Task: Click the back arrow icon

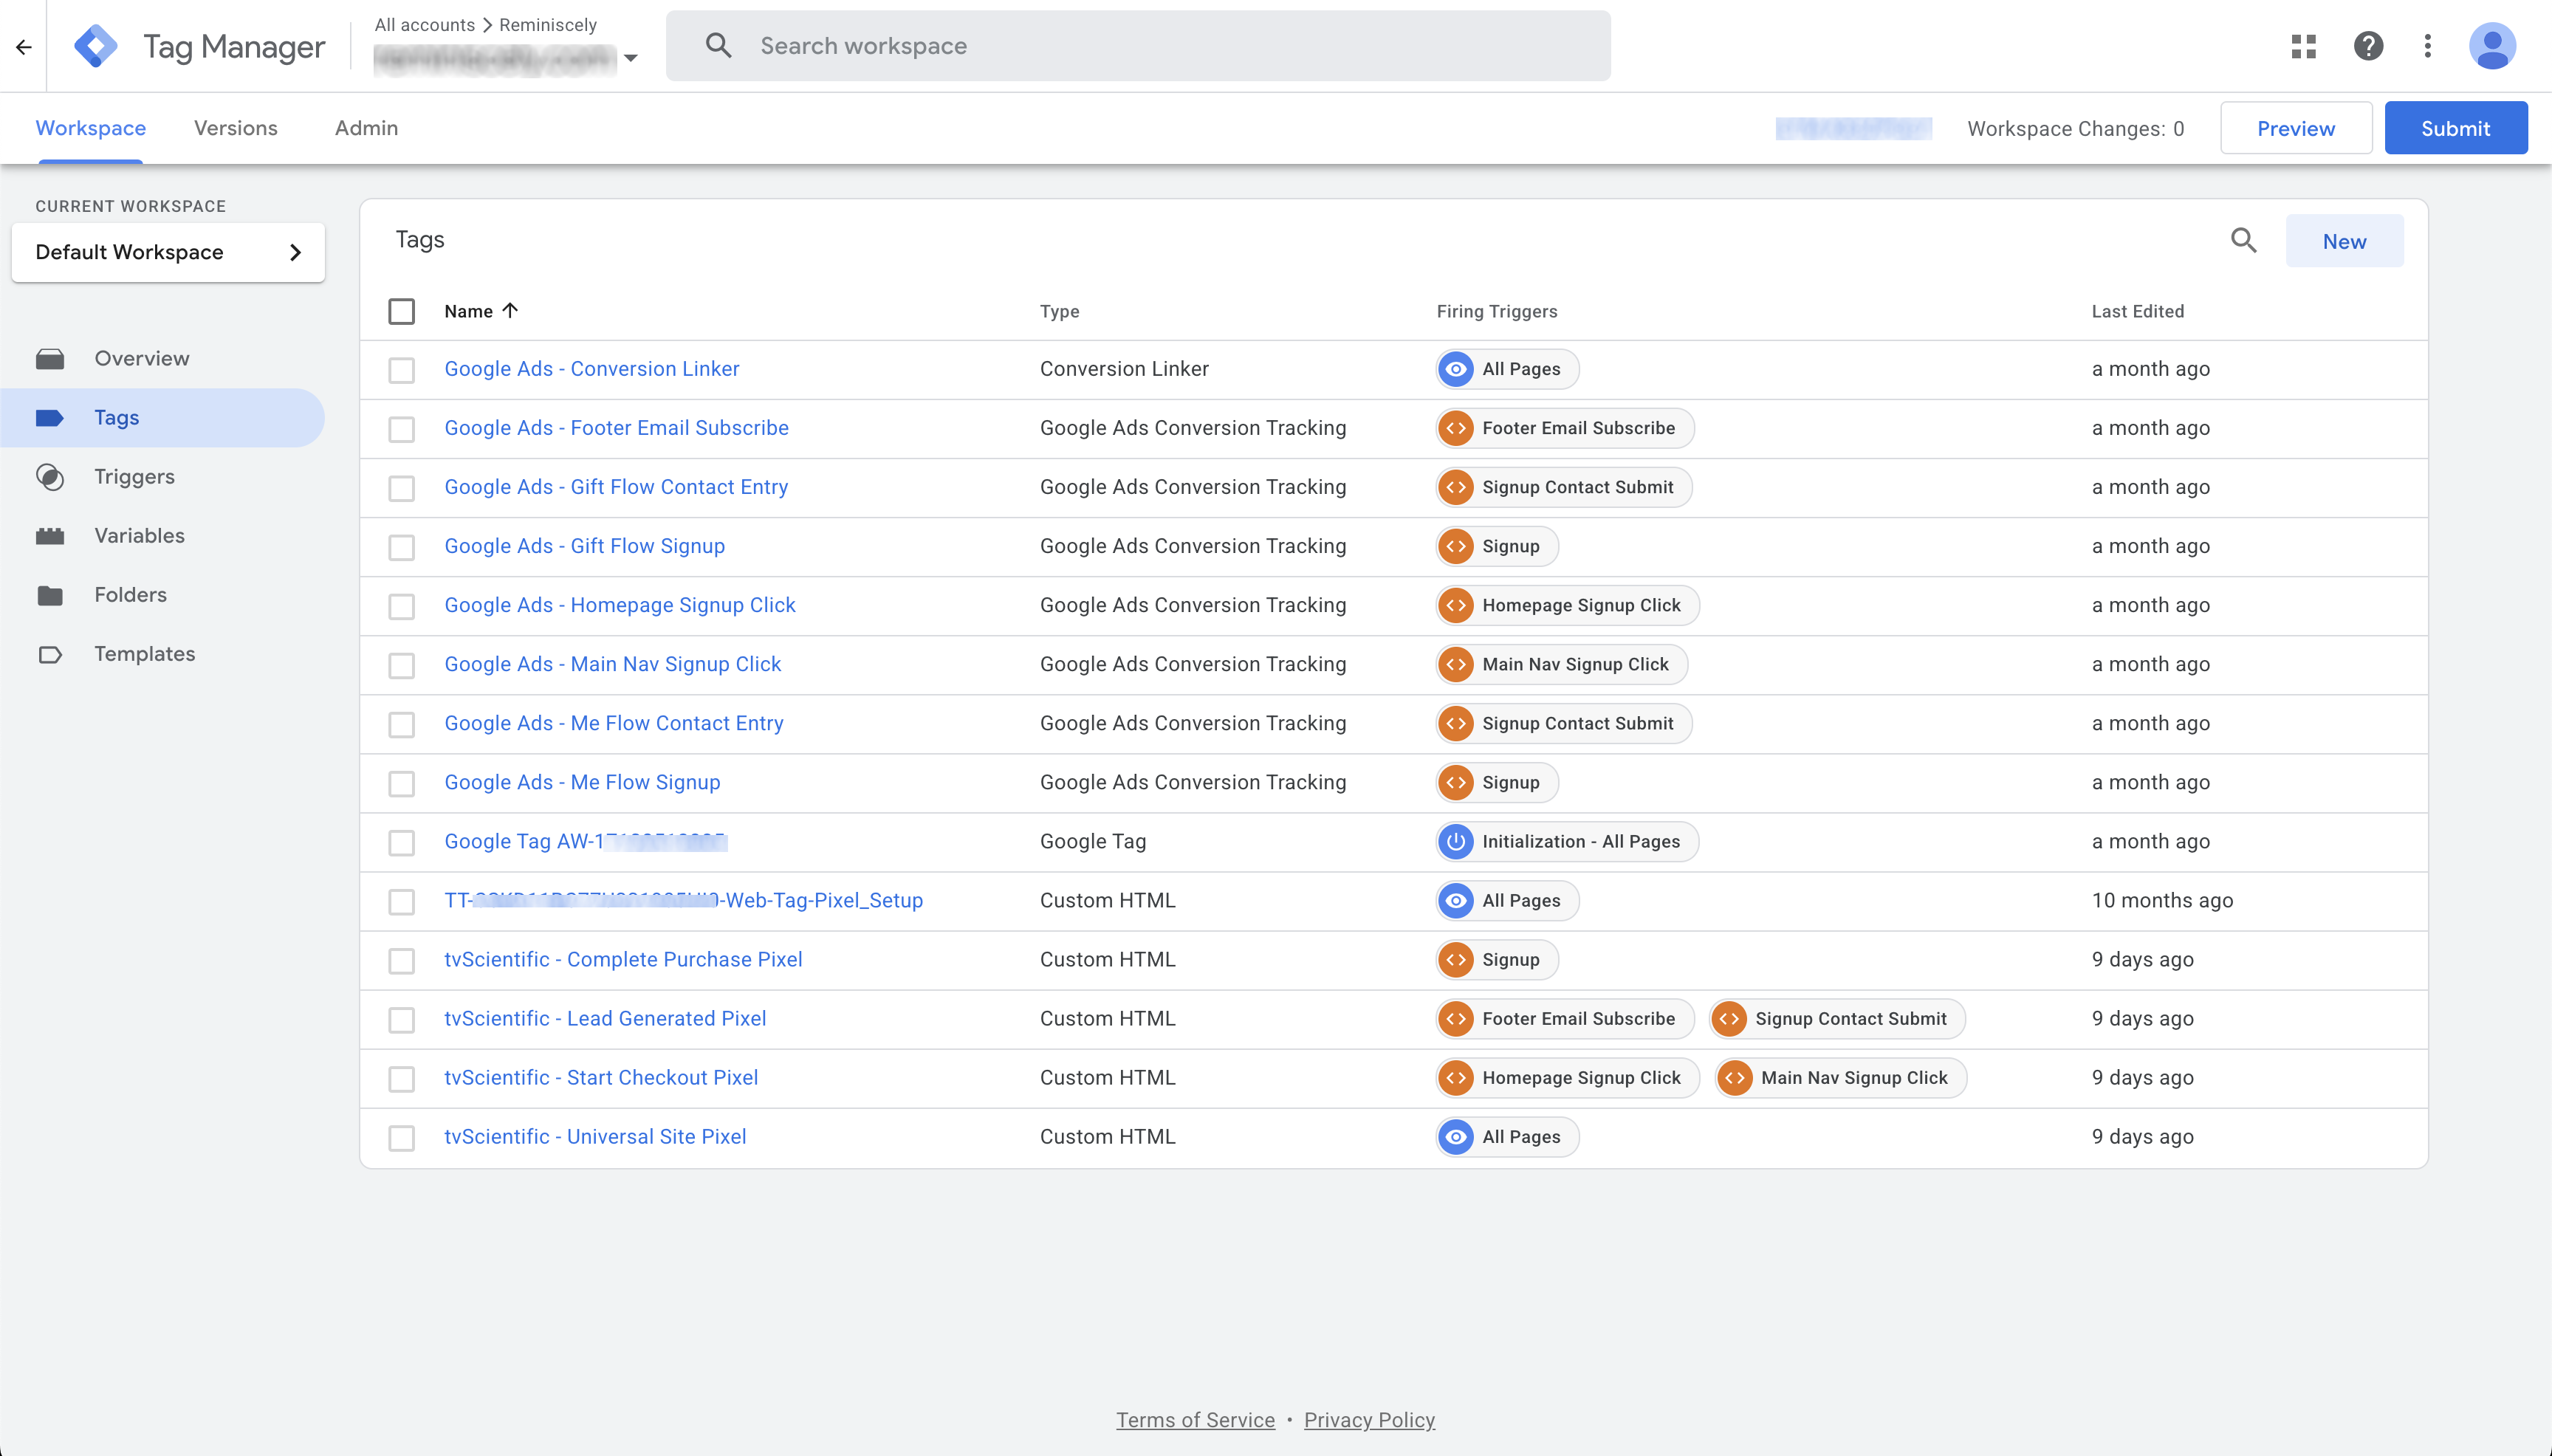Action: [24, 47]
